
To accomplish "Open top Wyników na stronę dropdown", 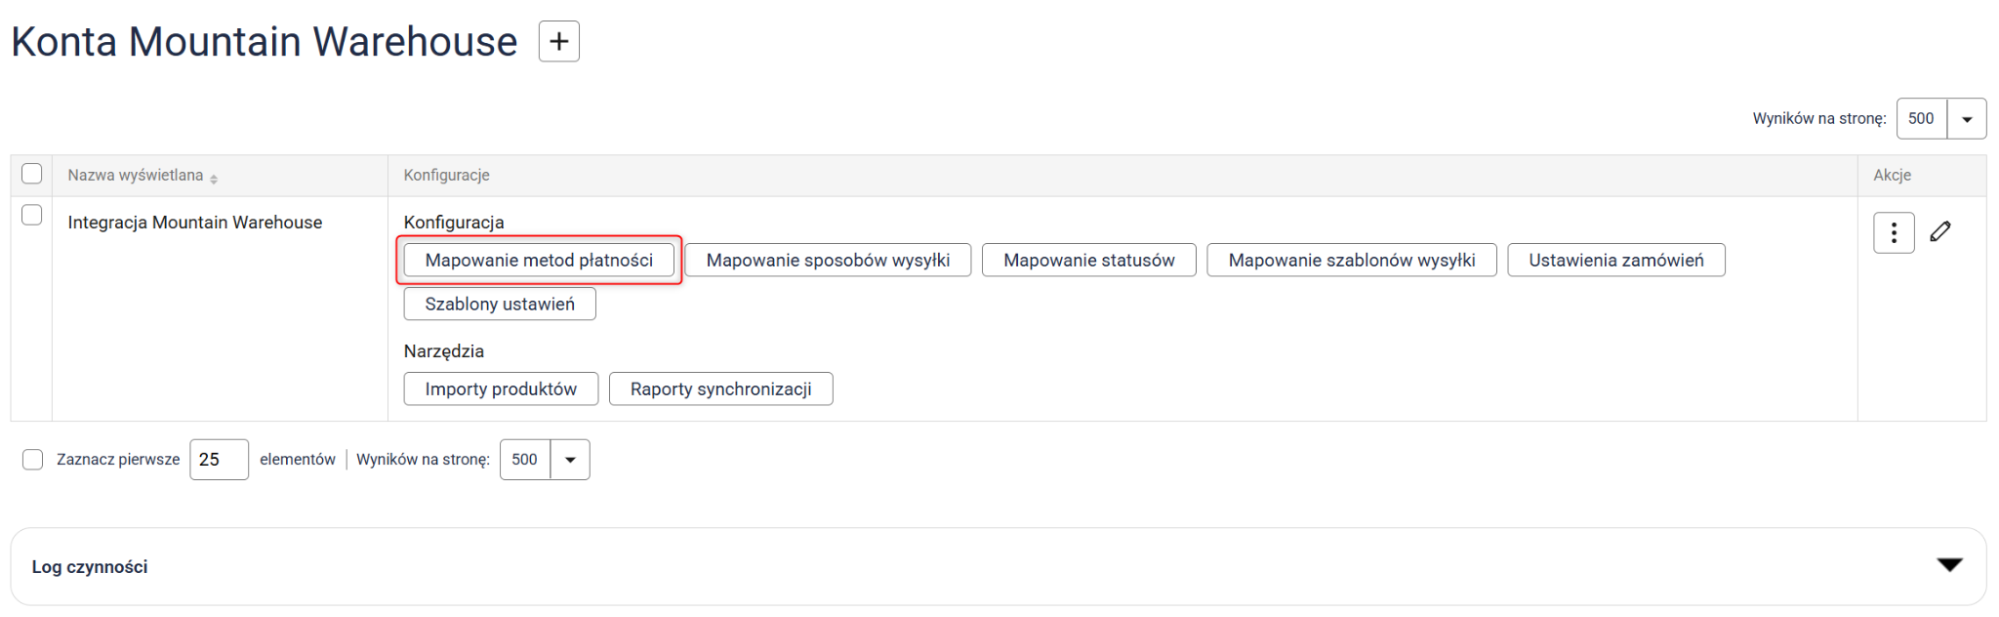I will coord(1966,119).
